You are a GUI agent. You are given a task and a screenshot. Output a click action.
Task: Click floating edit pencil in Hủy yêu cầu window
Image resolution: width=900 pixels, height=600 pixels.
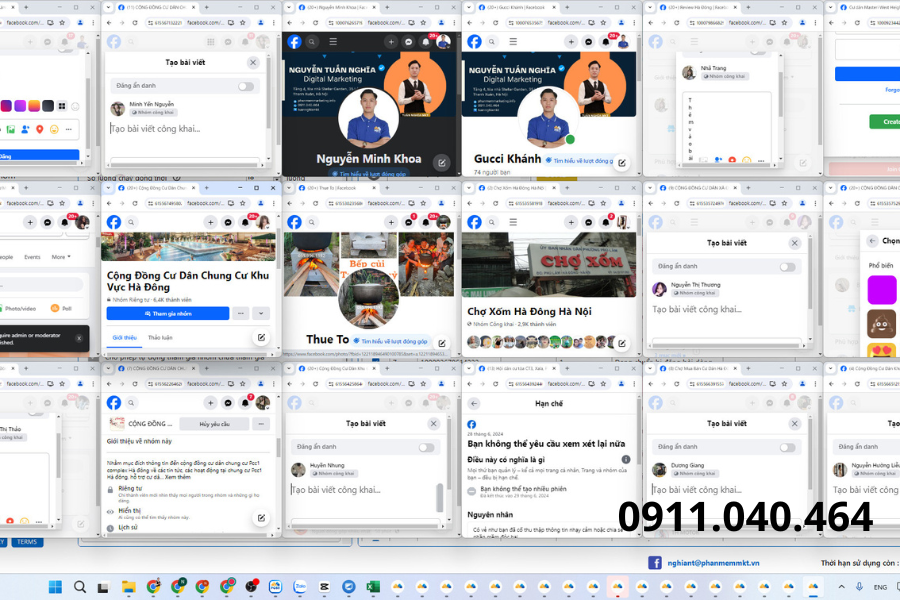click(261, 518)
